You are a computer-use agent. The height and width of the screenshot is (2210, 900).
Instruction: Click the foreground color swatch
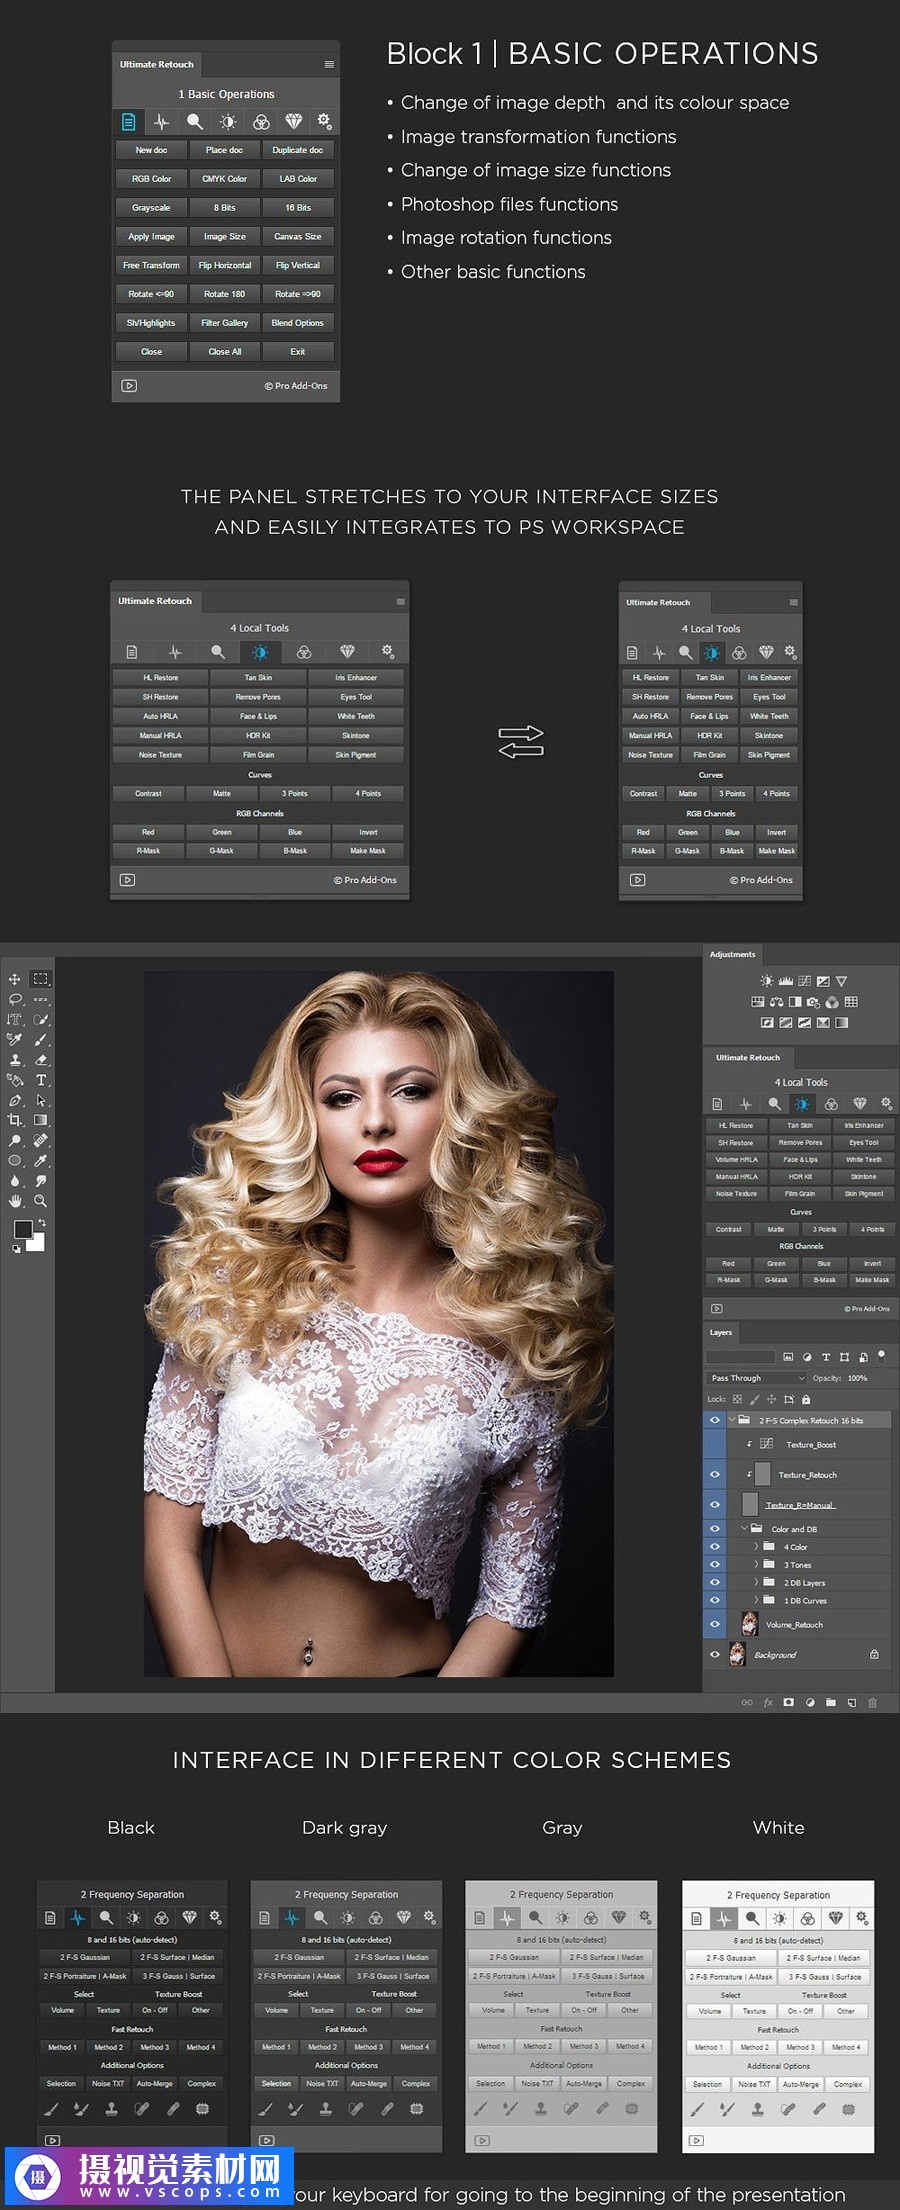pos(23,1229)
